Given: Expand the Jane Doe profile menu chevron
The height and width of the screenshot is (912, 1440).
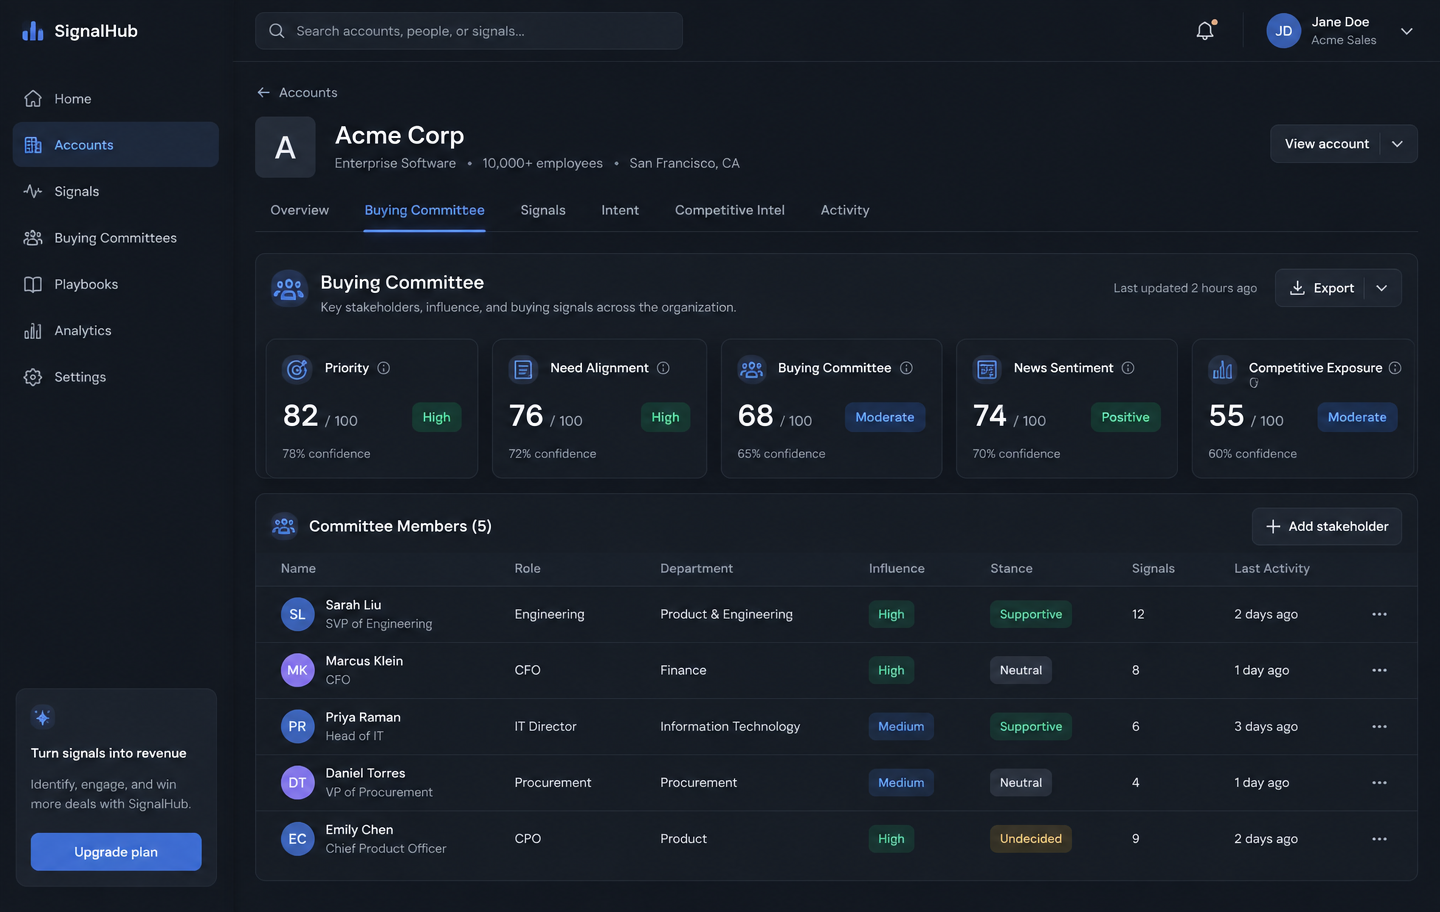Looking at the screenshot, I should point(1407,31).
